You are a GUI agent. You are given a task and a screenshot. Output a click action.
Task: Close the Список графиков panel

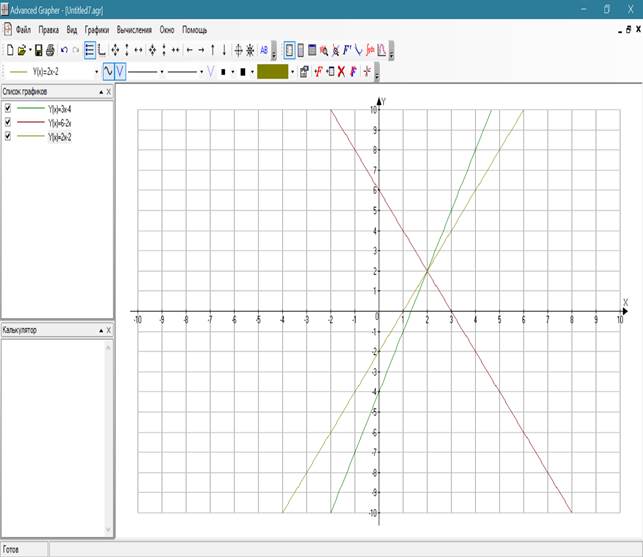click(x=109, y=92)
